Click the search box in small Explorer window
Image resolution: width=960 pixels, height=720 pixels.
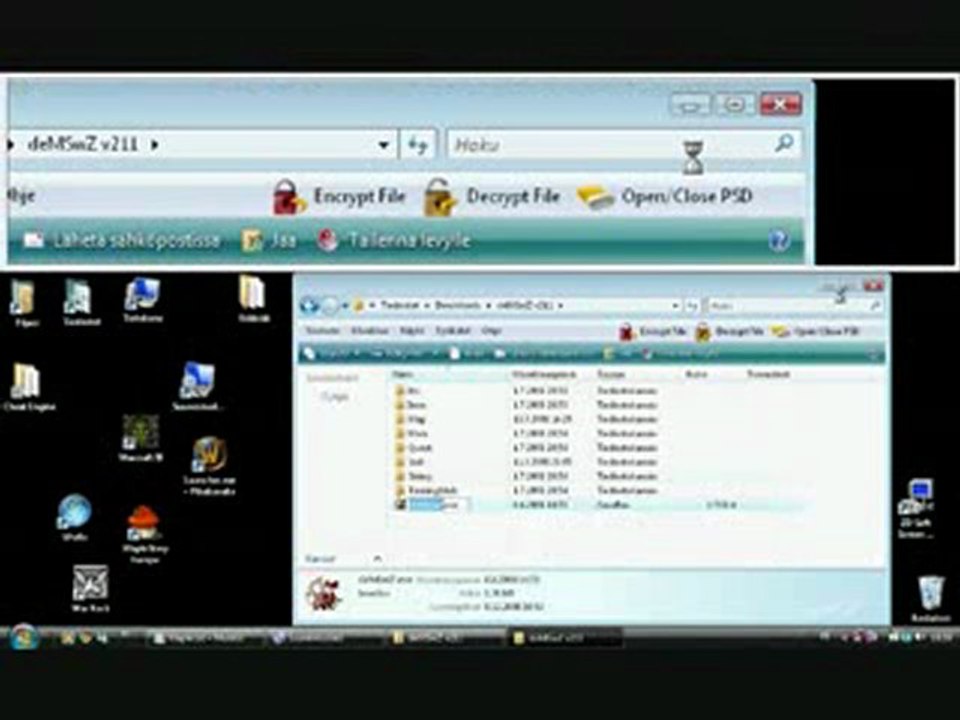(x=793, y=305)
